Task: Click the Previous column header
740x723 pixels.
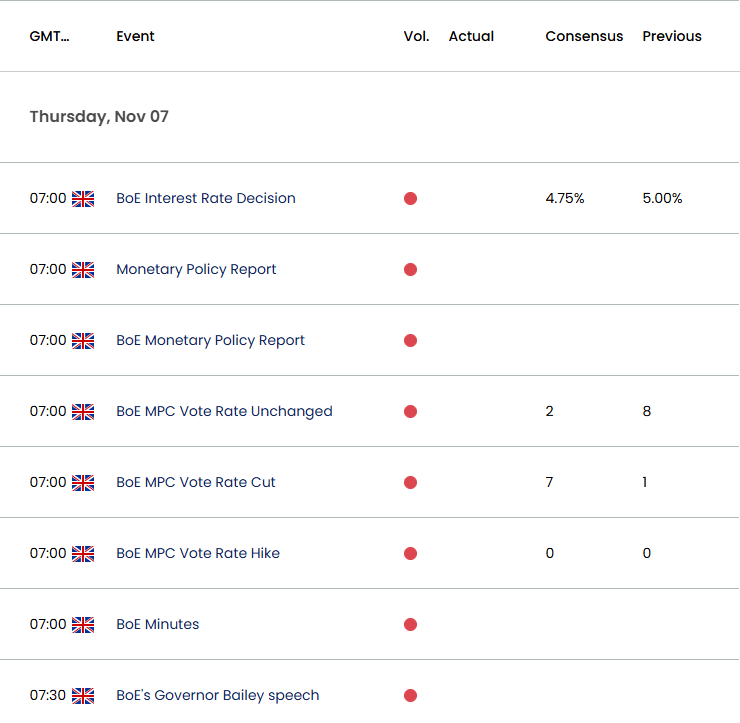Action: [x=672, y=36]
